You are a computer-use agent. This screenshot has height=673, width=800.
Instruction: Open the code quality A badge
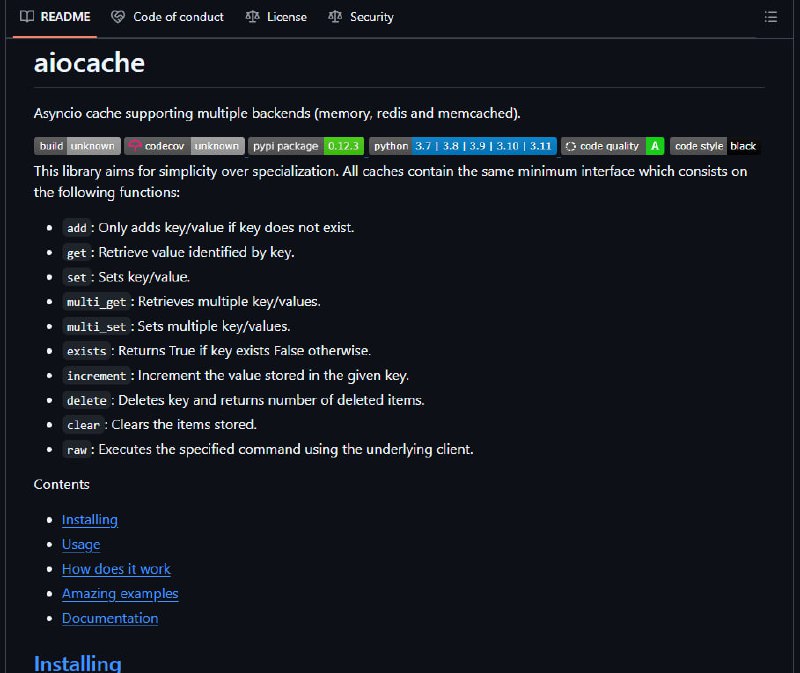(613, 146)
